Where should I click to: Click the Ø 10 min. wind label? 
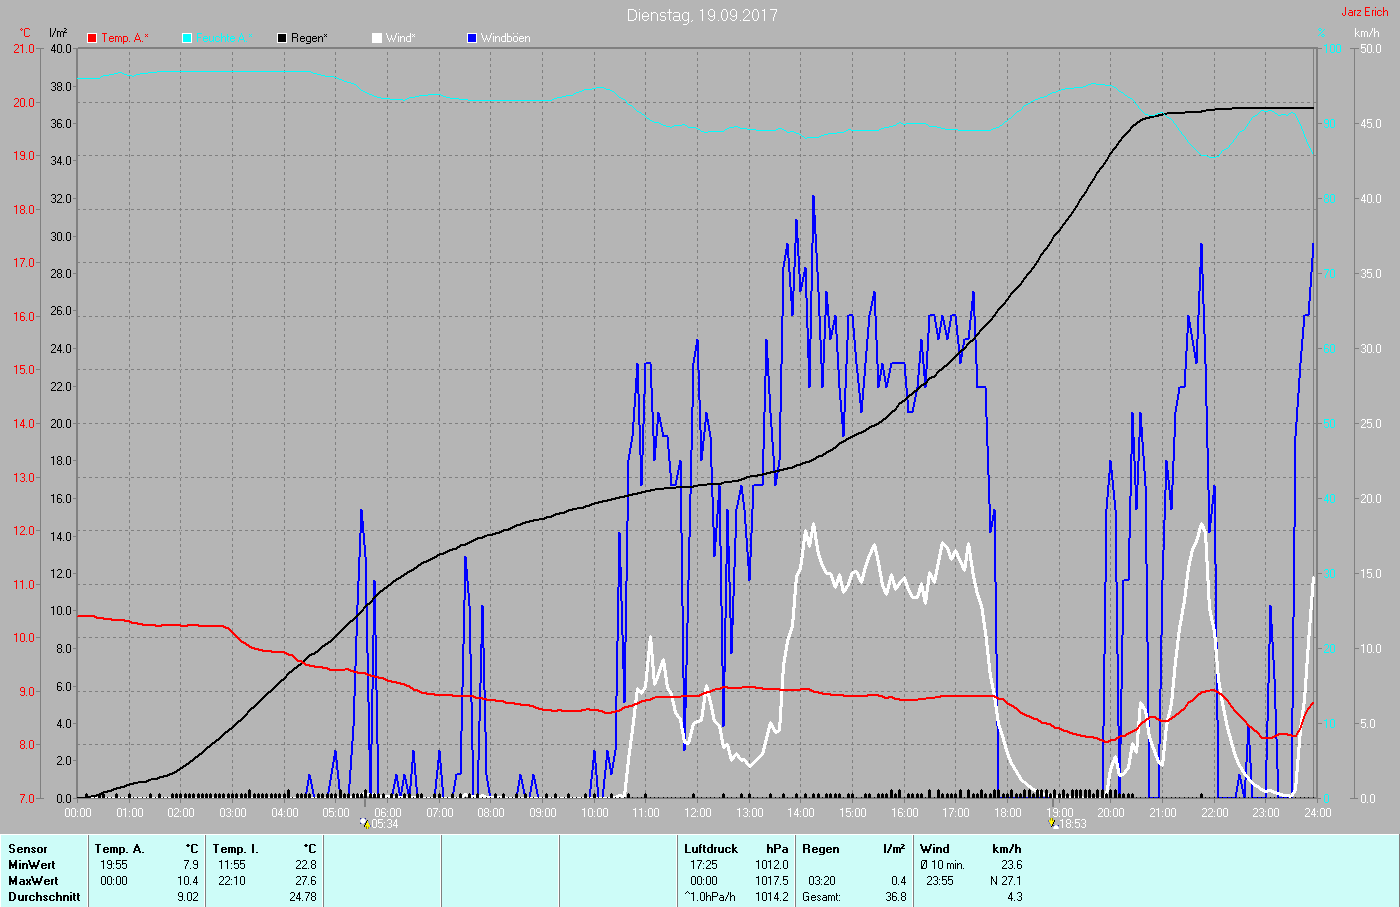coord(943,865)
